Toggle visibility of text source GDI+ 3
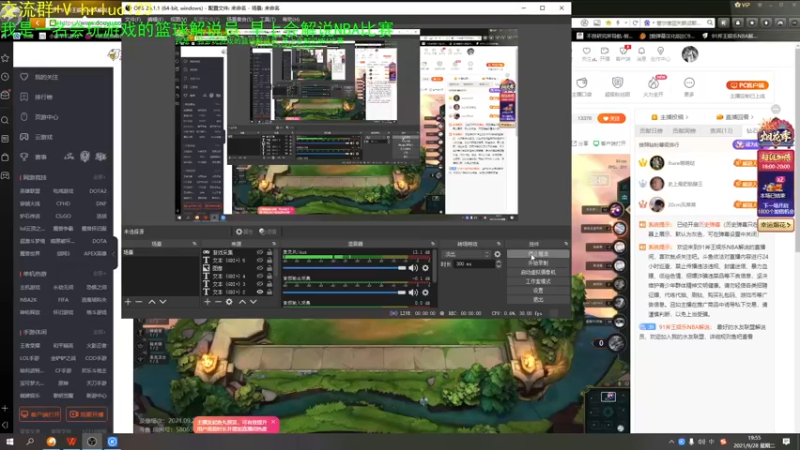This screenshot has height=450, width=800. (x=260, y=284)
